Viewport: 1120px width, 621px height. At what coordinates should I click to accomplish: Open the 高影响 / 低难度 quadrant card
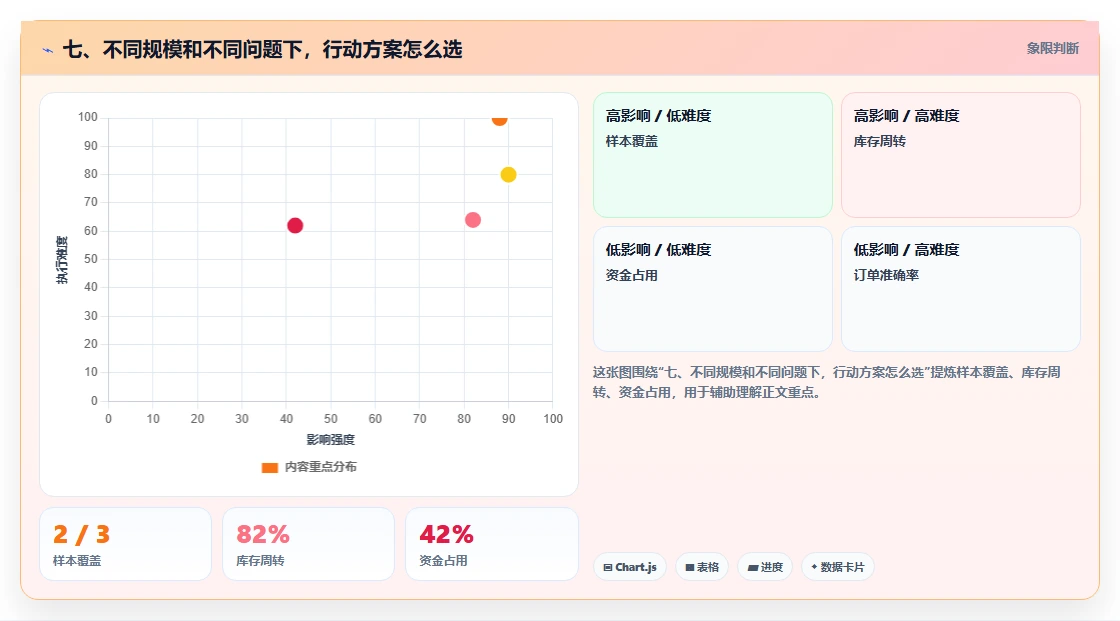712,154
